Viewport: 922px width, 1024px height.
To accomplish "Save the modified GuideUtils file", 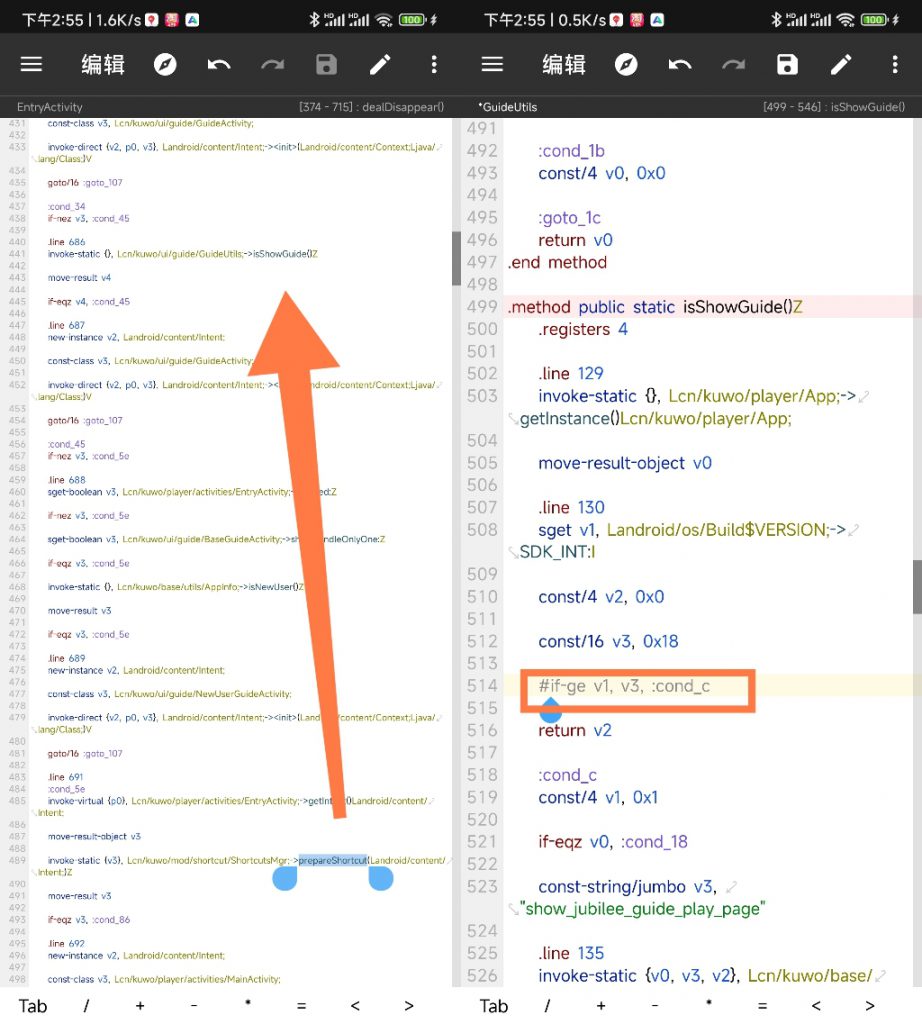I will (x=787, y=65).
